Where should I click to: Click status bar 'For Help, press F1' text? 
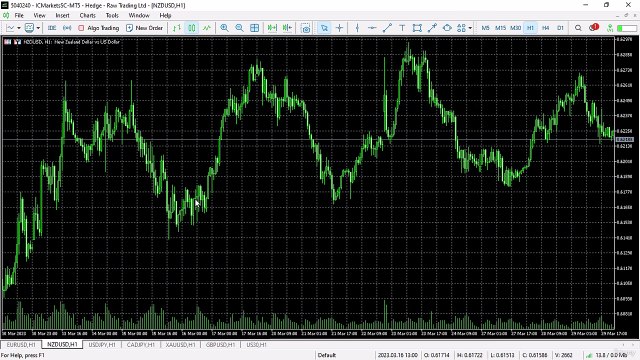tap(23, 355)
